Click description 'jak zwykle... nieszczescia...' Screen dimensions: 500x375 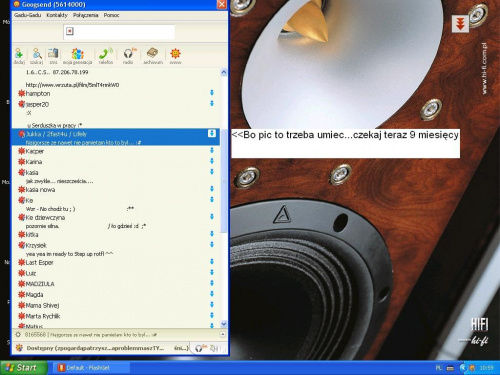[x=59, y=181]
